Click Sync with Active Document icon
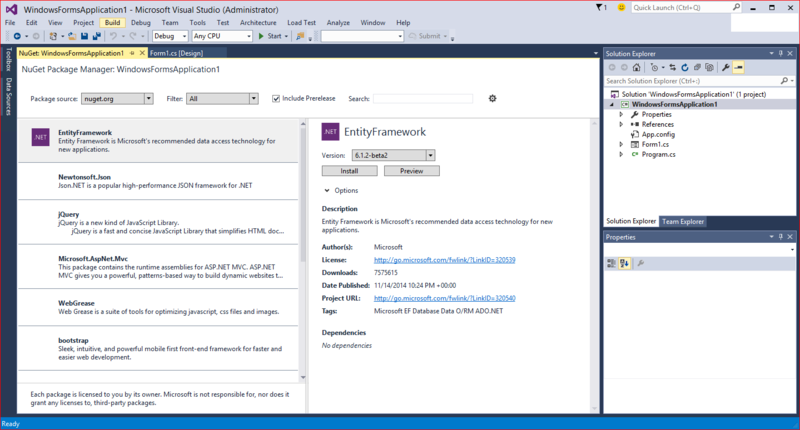The height and width of the screenshot is (430, 800). point(672,67)
